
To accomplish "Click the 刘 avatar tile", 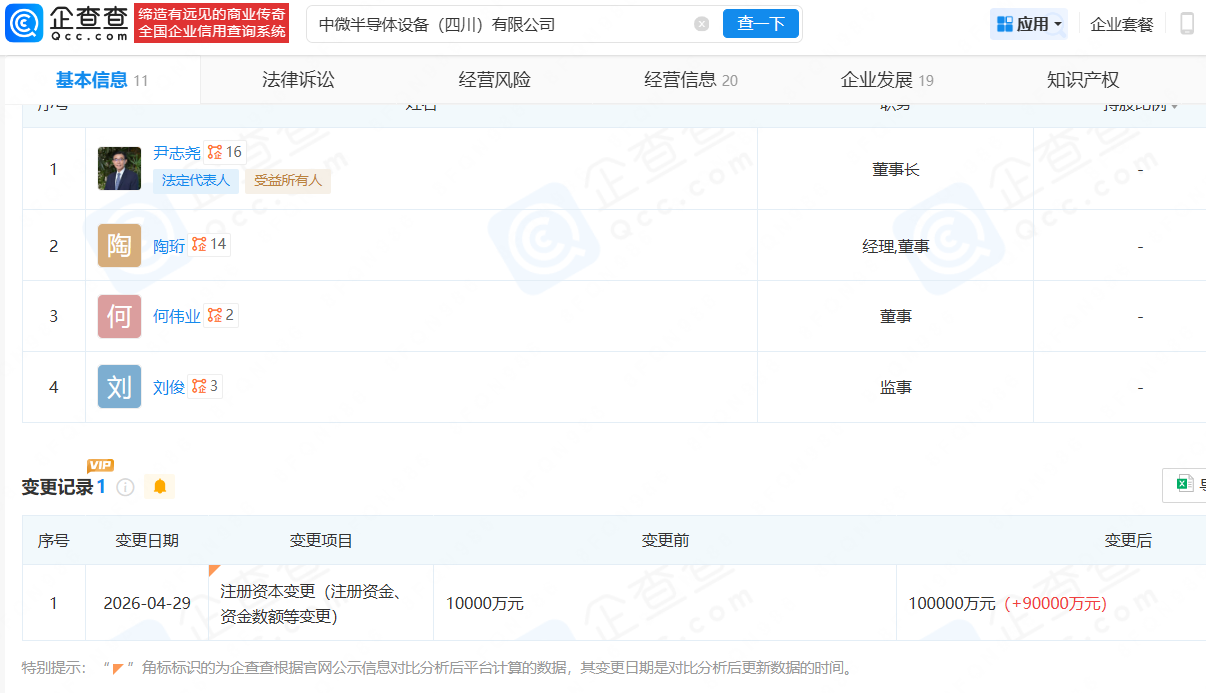I will (x=119, y=387).
